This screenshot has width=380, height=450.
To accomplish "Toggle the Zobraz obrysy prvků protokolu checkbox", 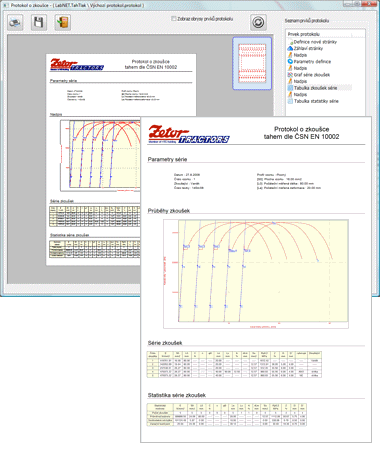I will click(x=173, y=19).
